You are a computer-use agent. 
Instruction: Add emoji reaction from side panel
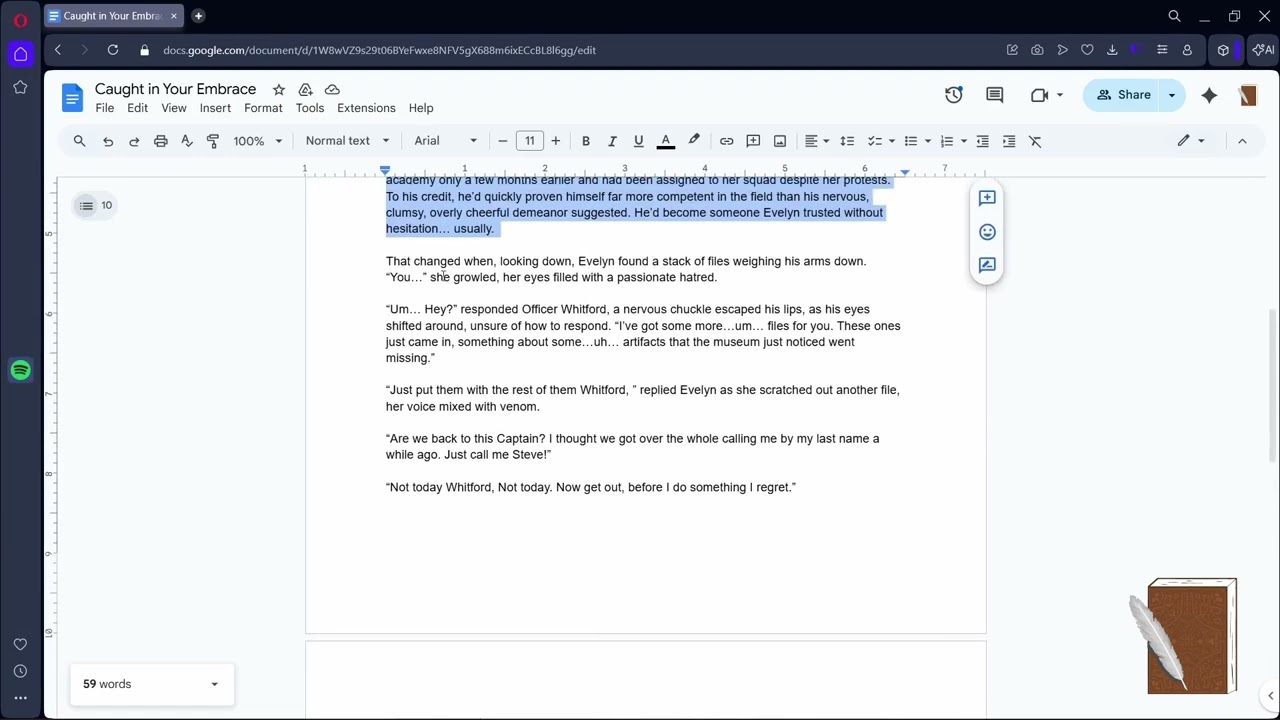987,232
